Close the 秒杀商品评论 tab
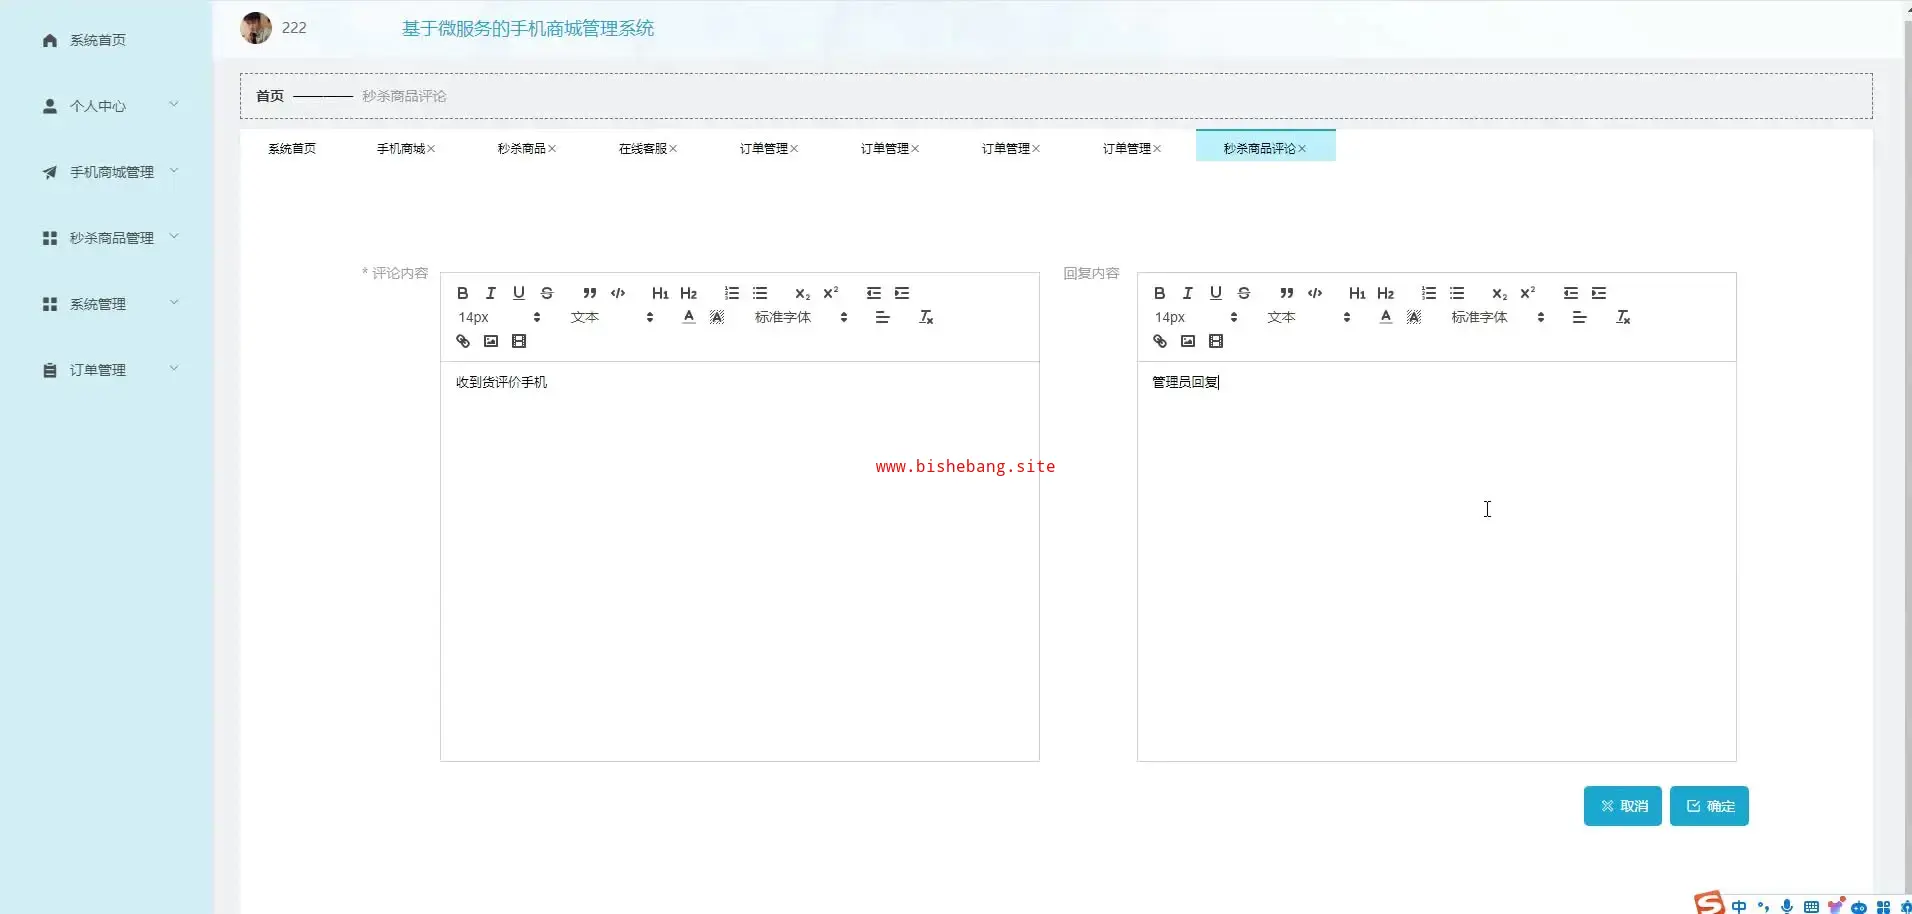 tap(1302, 149)
